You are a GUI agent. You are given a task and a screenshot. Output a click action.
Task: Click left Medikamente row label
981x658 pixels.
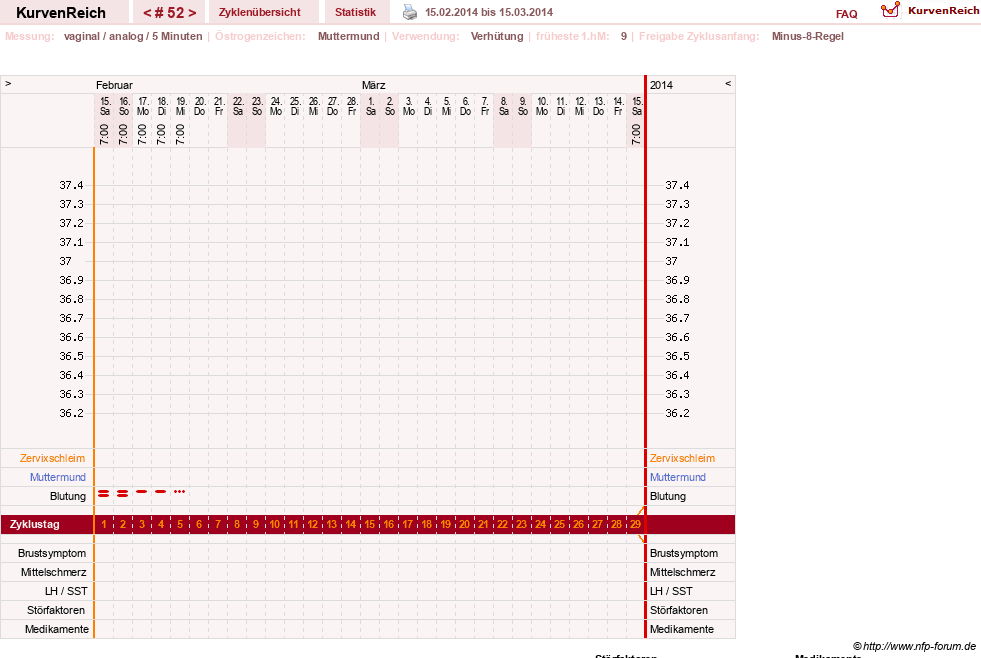[x=57, y=629]
